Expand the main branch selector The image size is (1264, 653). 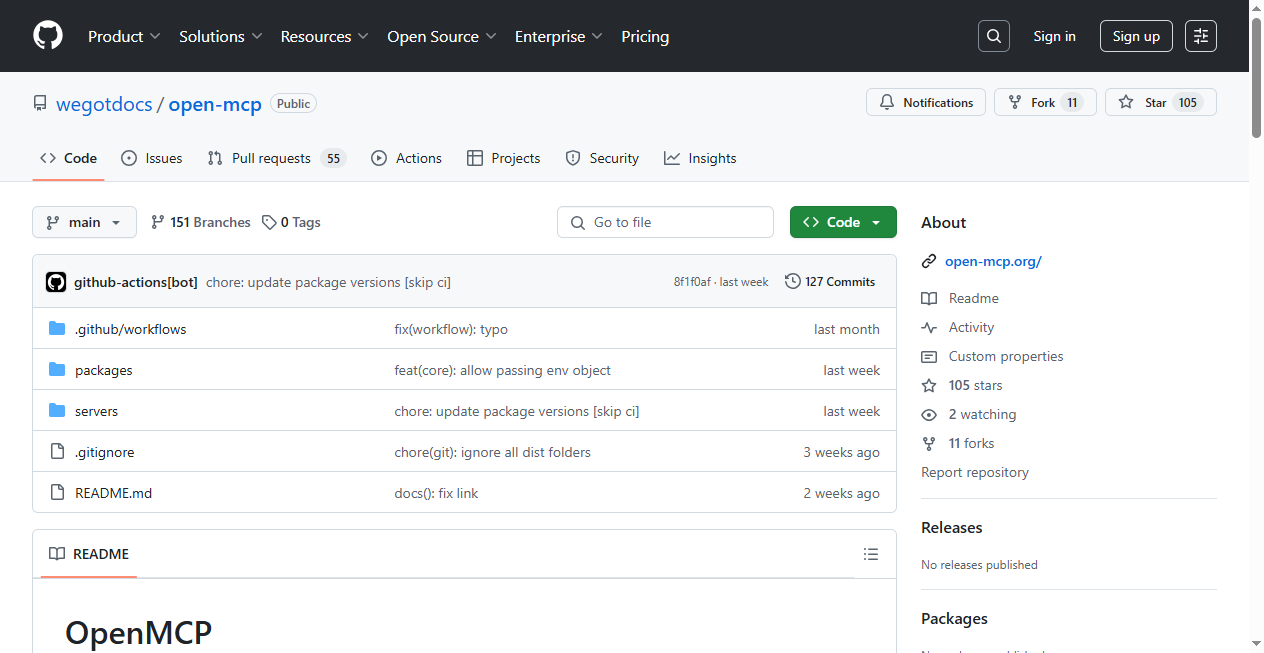tap(84, 222)
